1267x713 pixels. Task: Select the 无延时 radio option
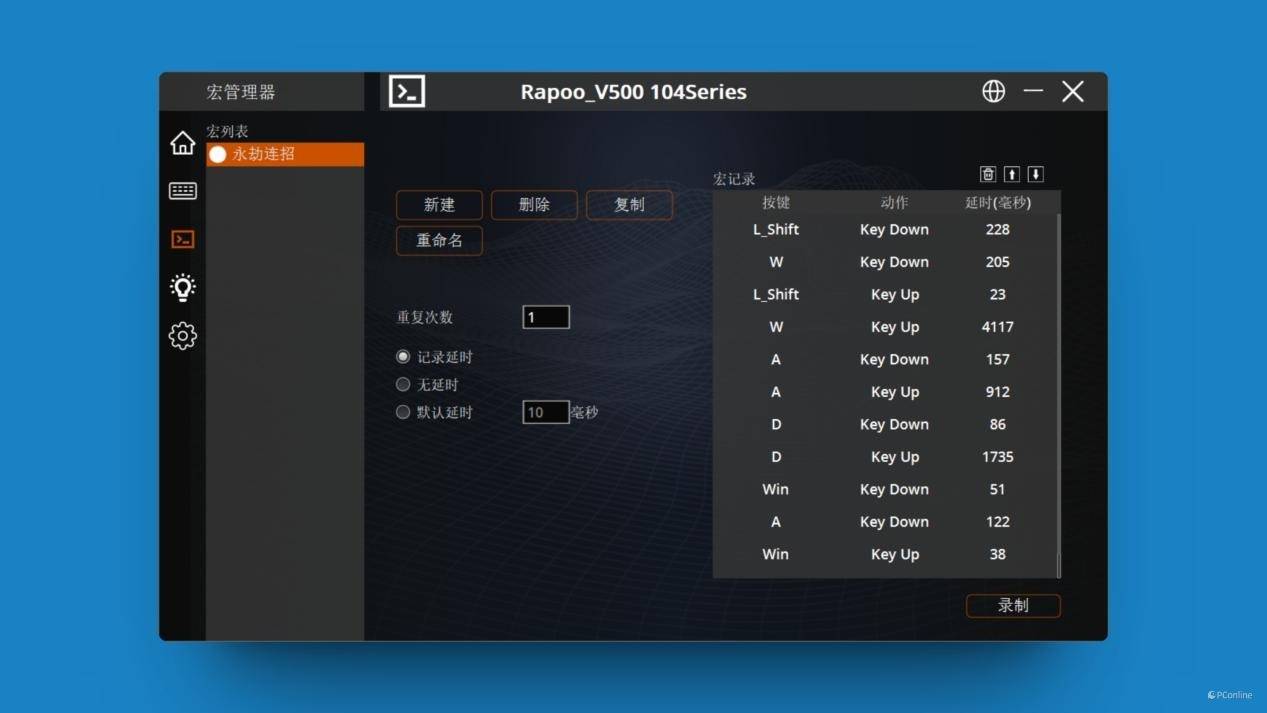[x=403, y=384]
